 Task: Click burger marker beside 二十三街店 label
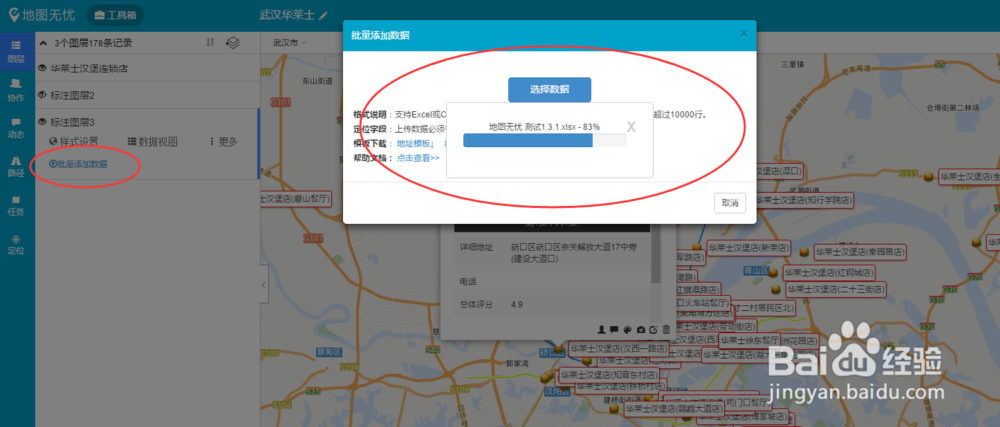776,289
